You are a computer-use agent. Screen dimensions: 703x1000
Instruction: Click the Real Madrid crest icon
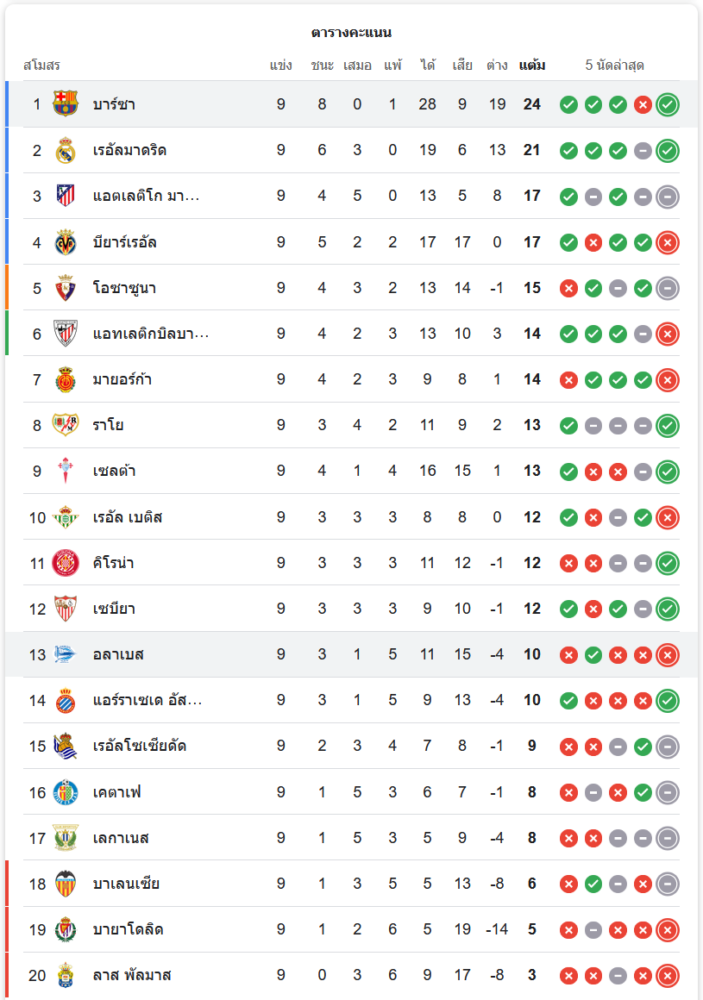coord(66,150)
